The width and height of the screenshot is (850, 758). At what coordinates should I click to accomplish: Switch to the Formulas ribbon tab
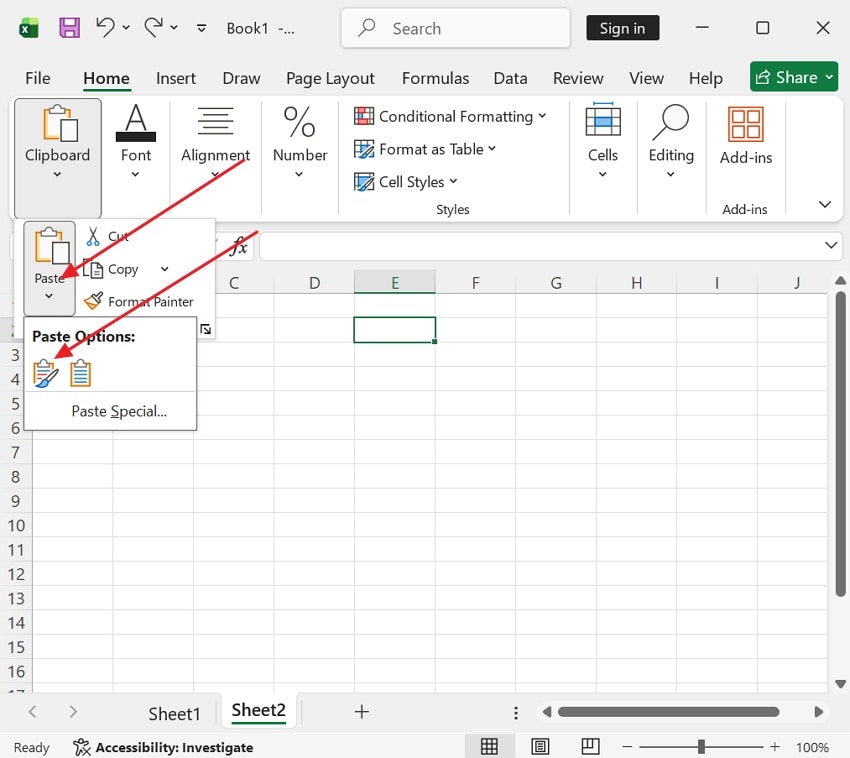click(x=435, y=78)
